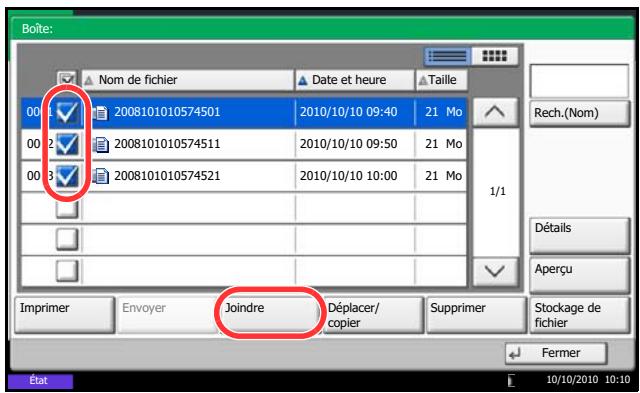The width and height of the screenshot is (640, 393).
Task: Sort by Nom de fichier column
Action: 187,80
